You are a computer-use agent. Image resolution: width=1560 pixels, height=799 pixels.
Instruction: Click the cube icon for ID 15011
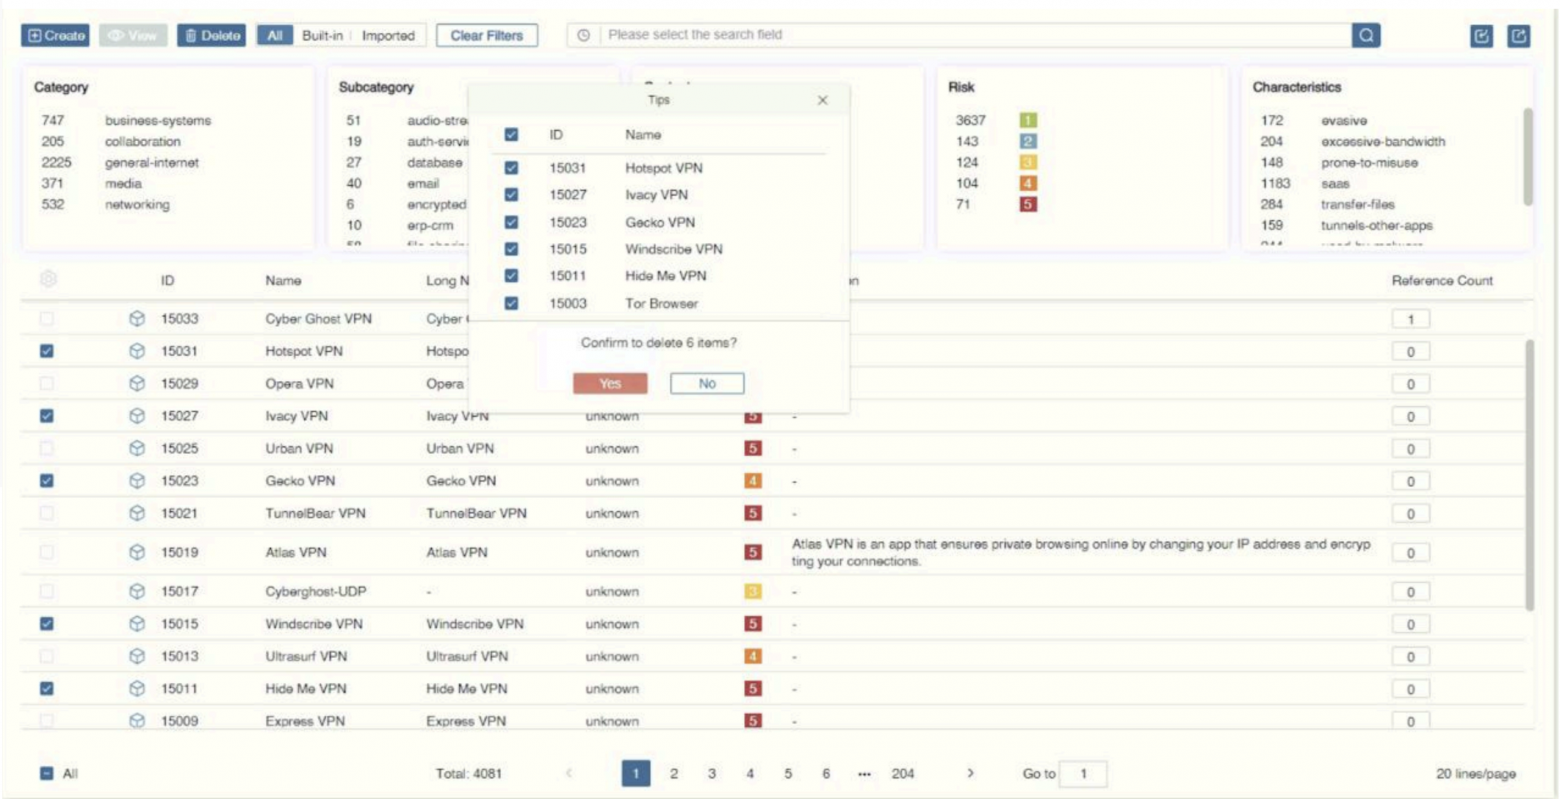pyautogui.click(x=137, y=689)
